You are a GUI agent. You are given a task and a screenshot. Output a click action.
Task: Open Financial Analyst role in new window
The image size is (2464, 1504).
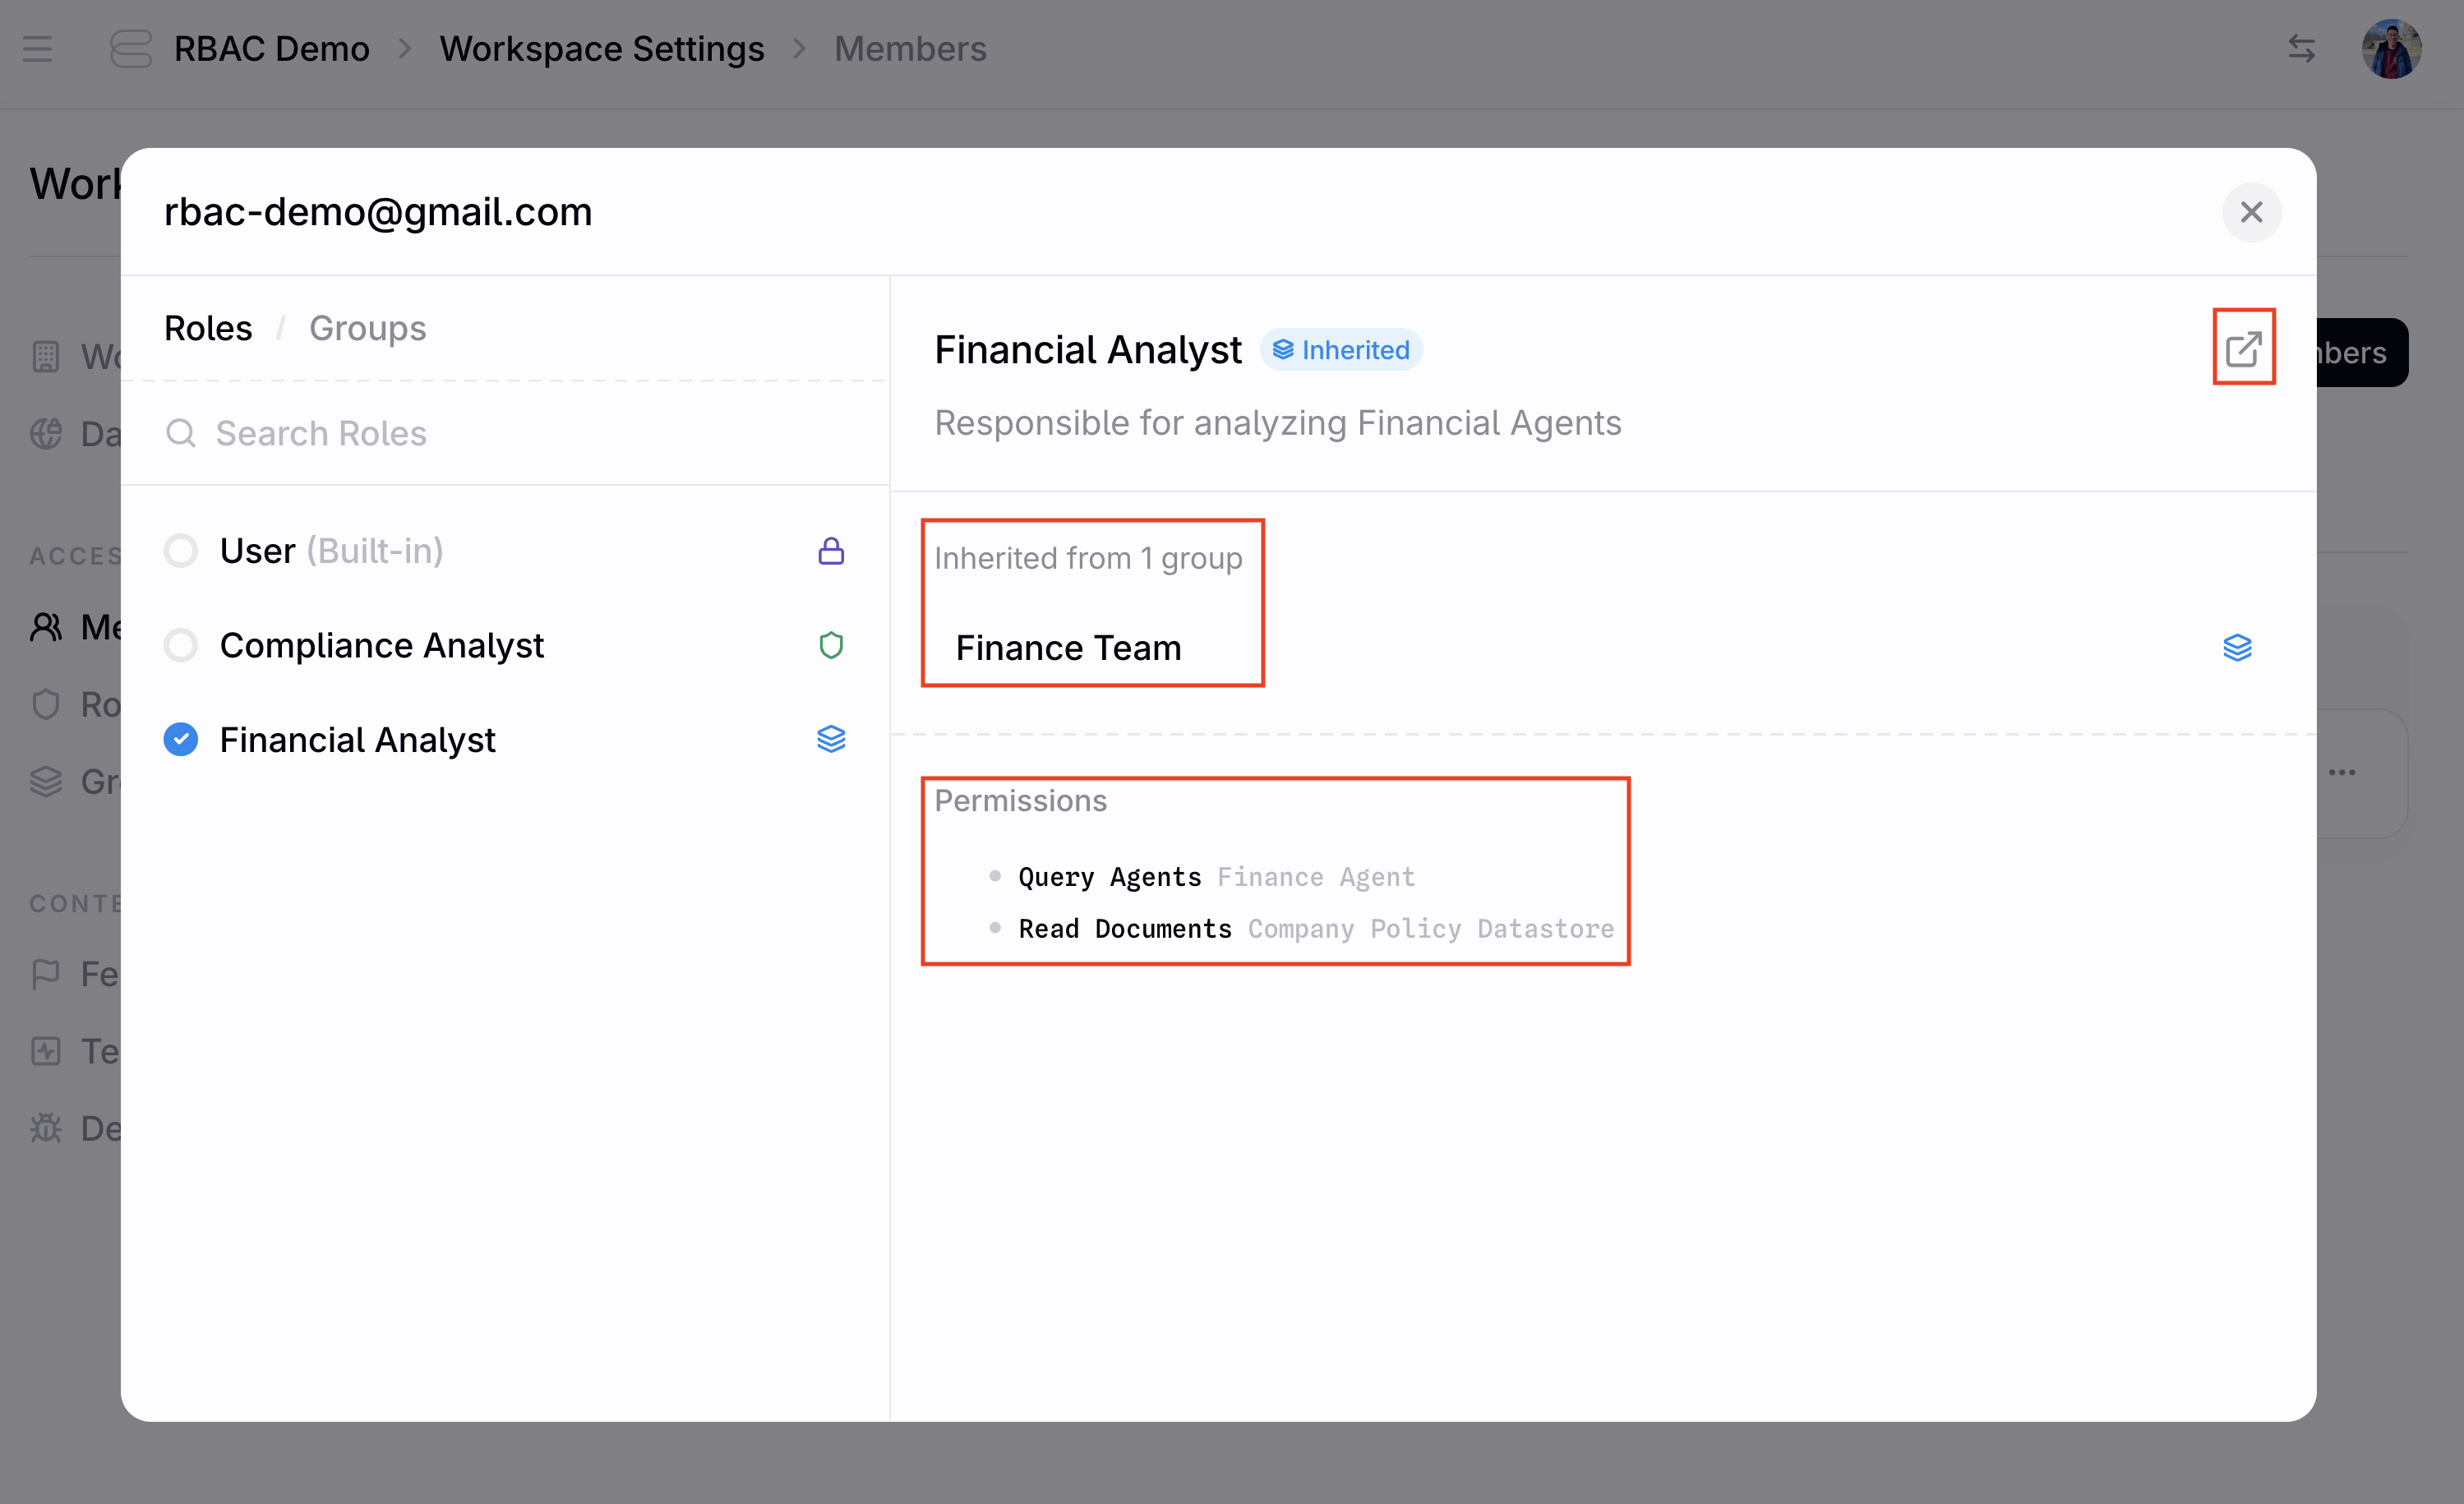(x=2243, y=348)
